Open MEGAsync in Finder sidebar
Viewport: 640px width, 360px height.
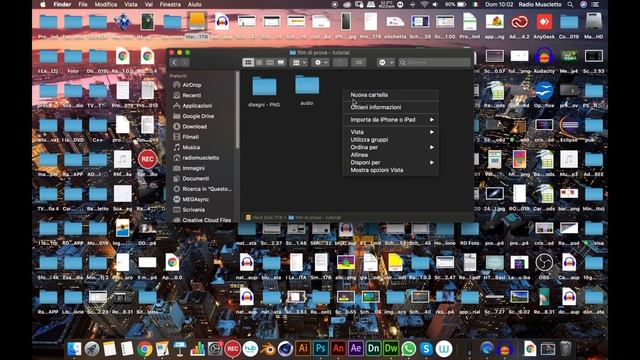(196, 199)
